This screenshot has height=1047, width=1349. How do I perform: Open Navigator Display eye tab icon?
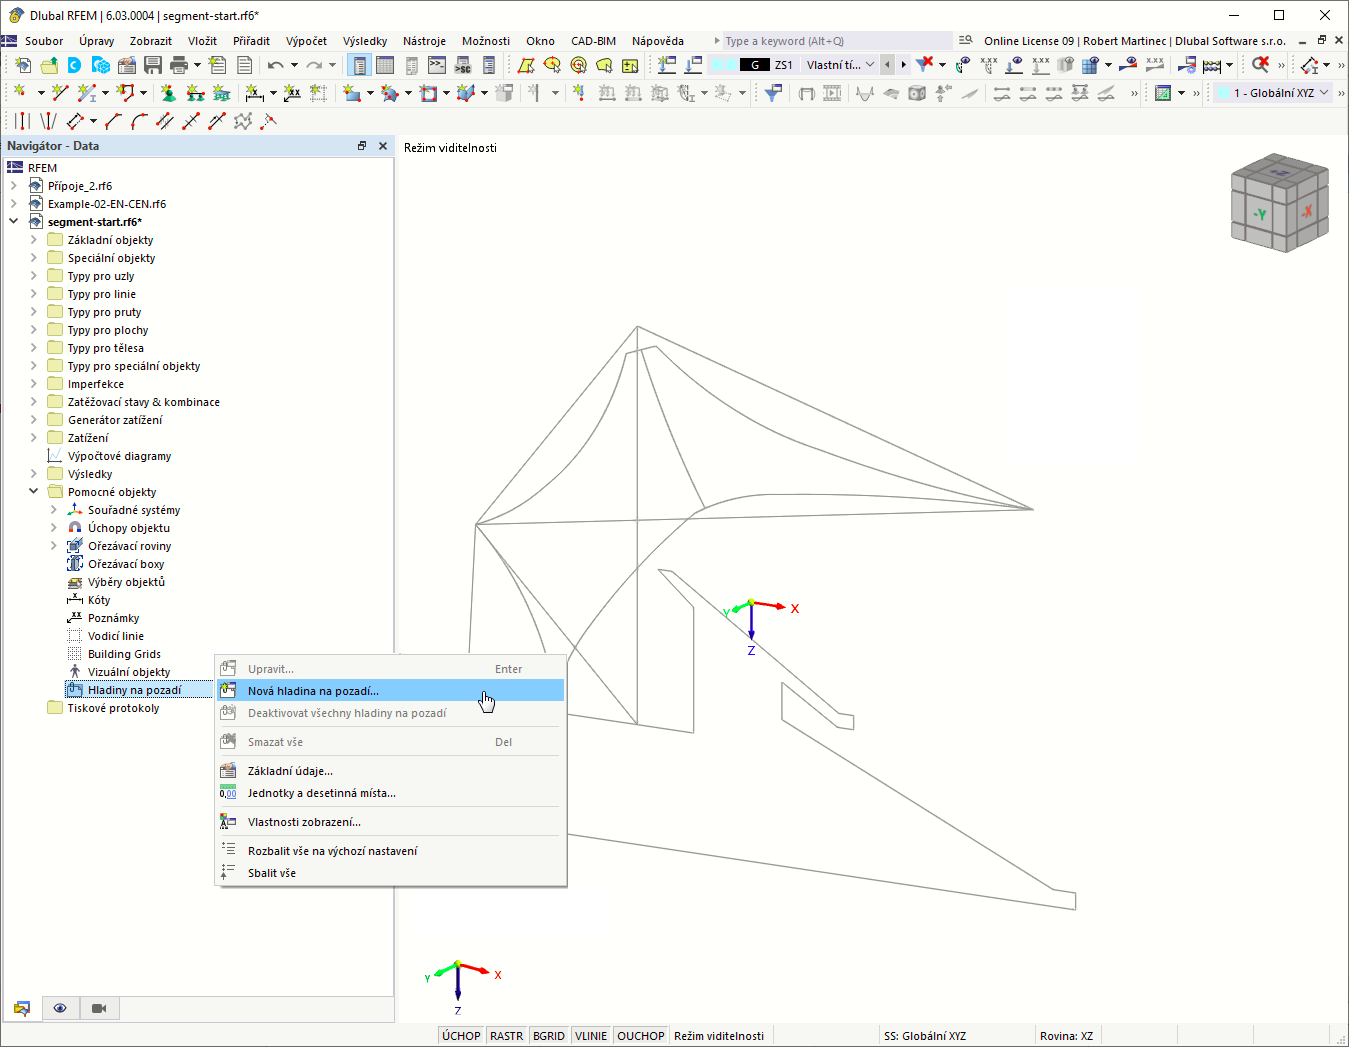pos(60,1008)
